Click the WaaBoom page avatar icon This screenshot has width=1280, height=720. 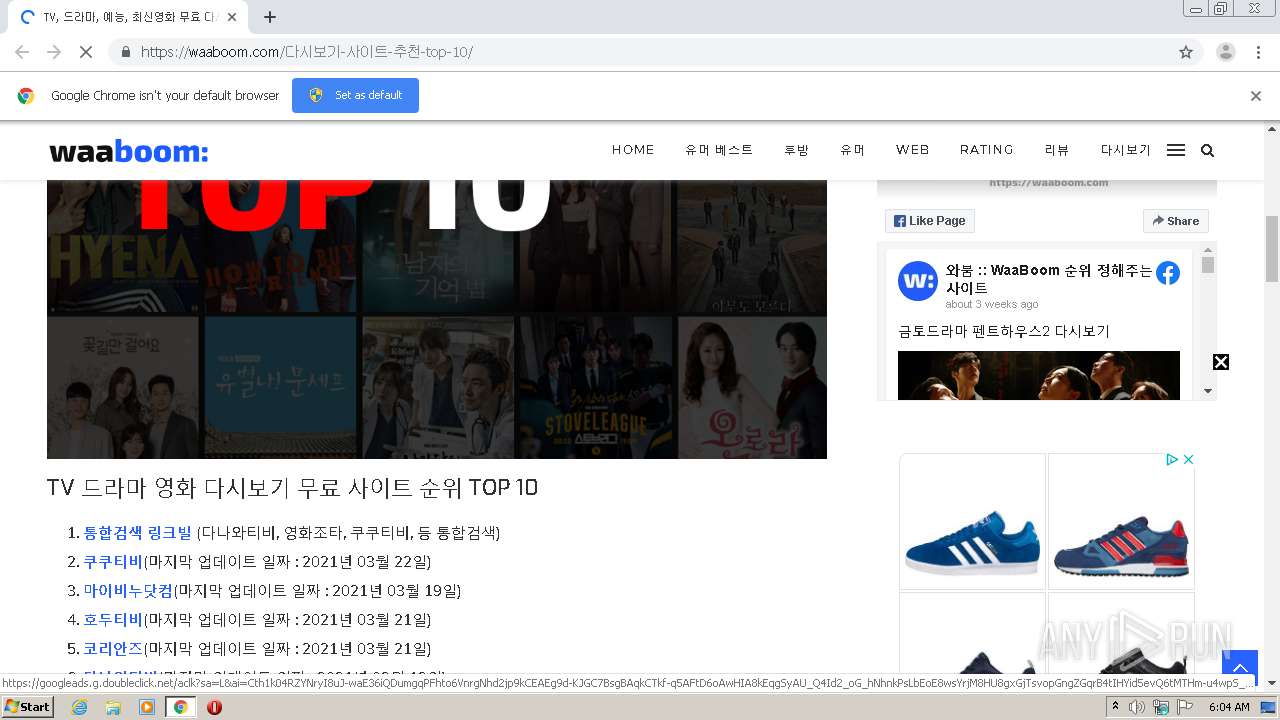917,281
